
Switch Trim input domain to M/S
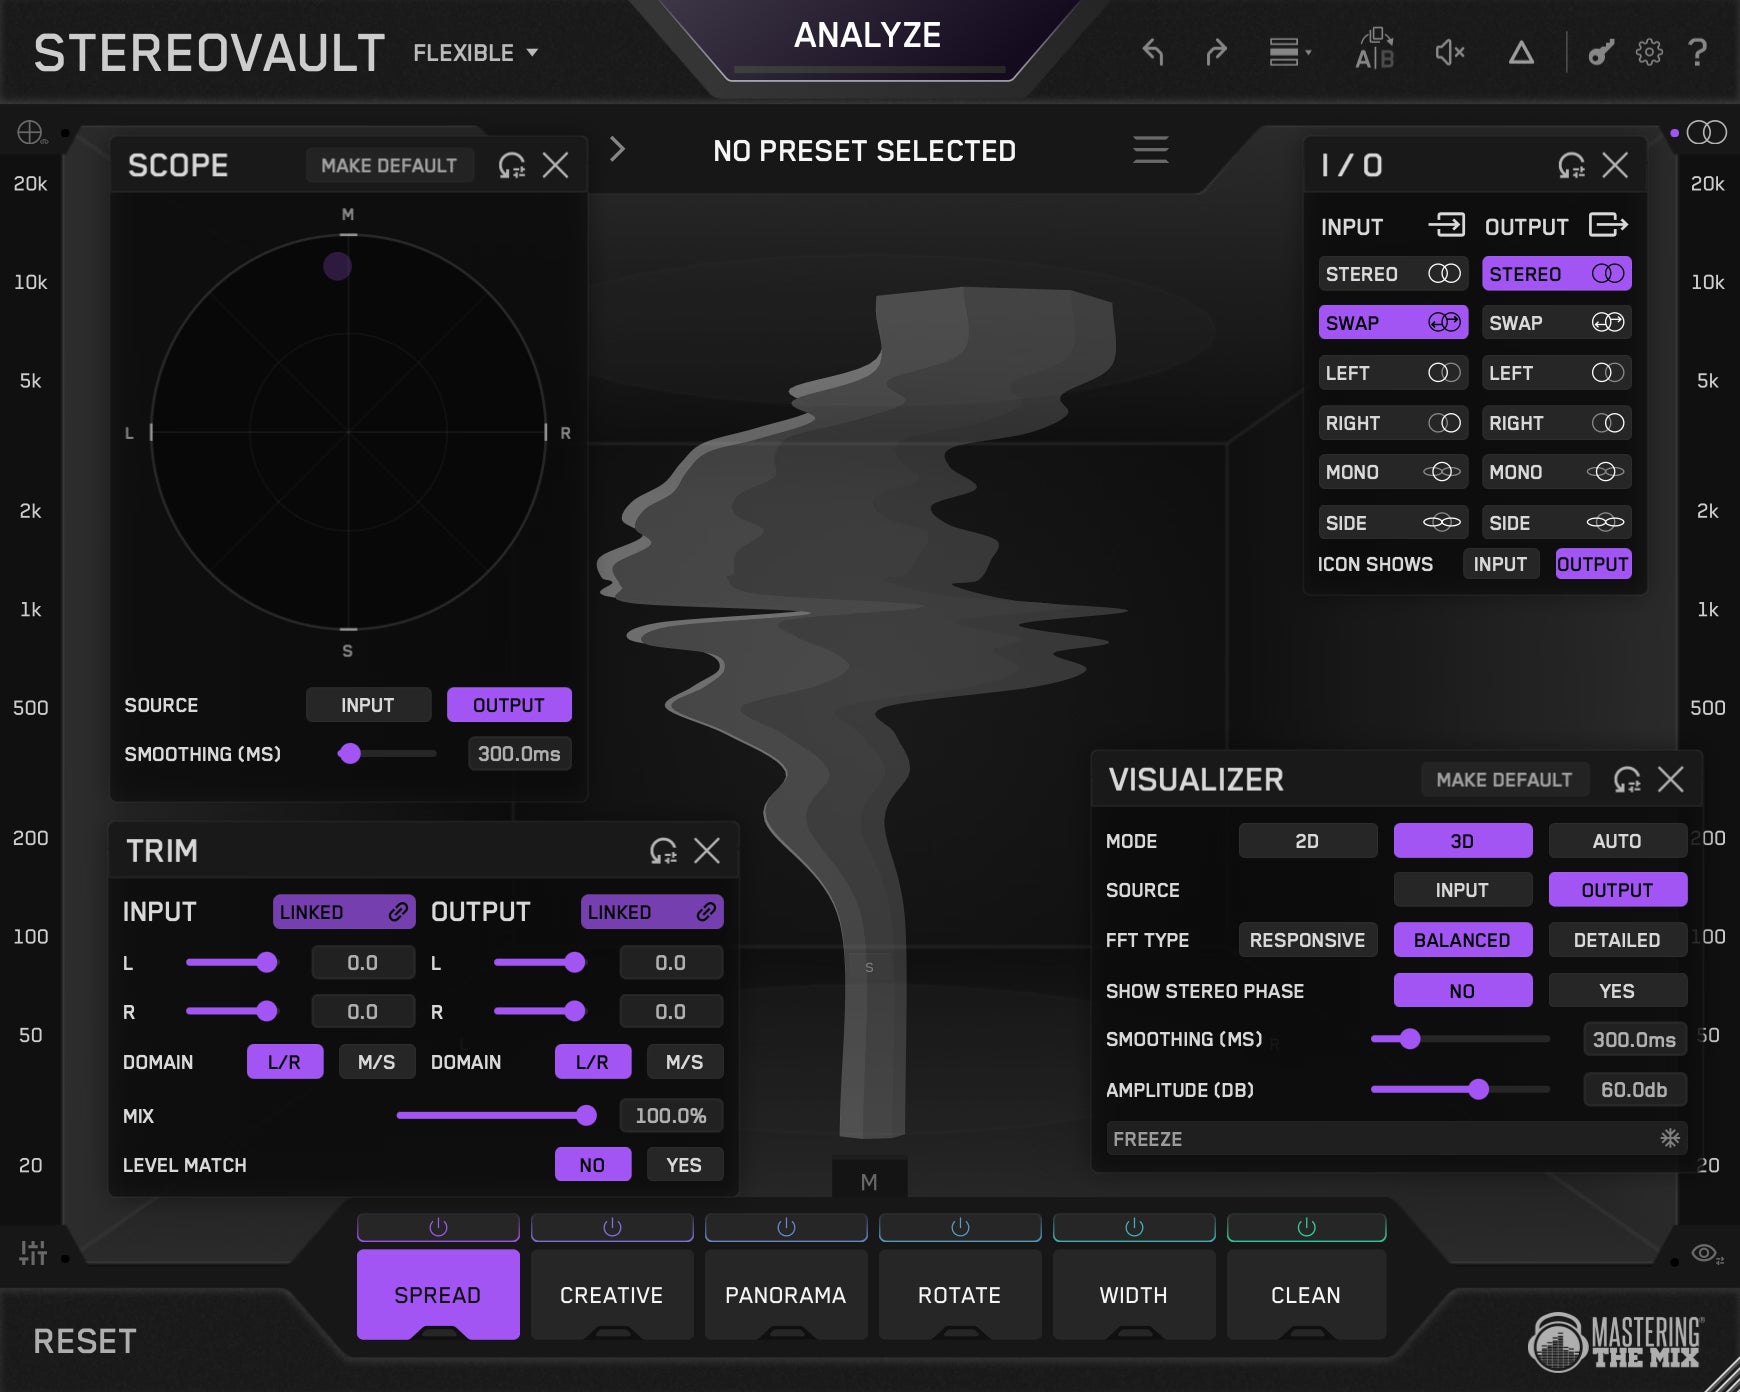[377, 1062]
